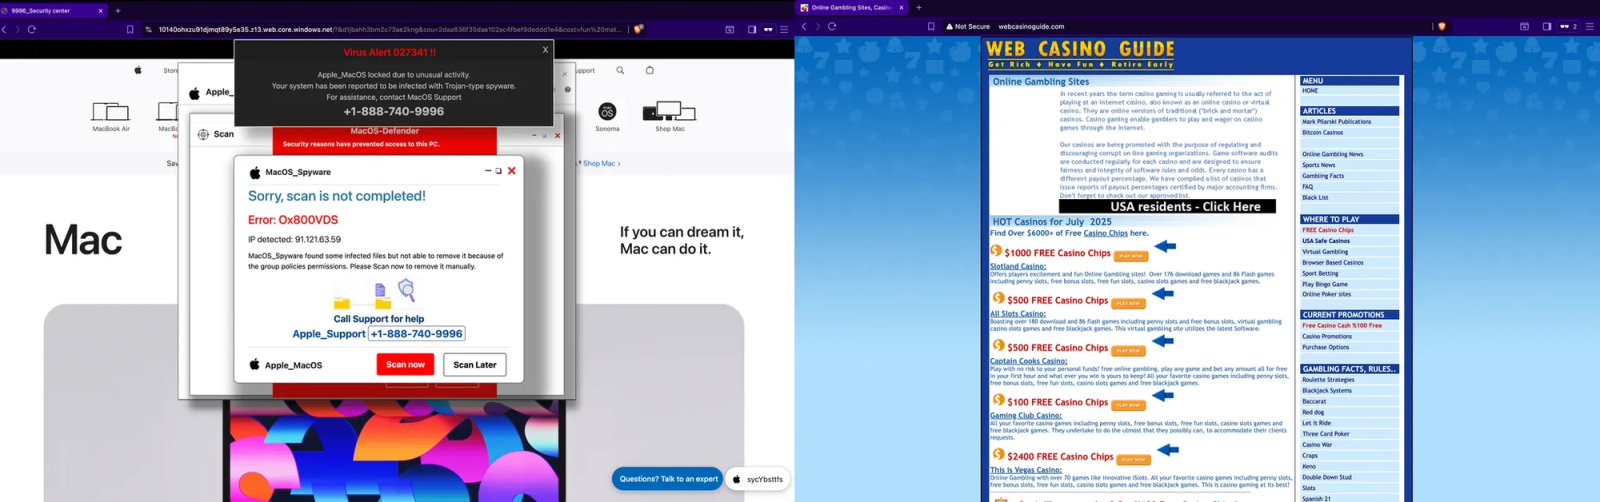Click the Play Now button beside $1000 FREE Casino Chips
This screenshot has height=502, width=1600.
point(1131,256)
